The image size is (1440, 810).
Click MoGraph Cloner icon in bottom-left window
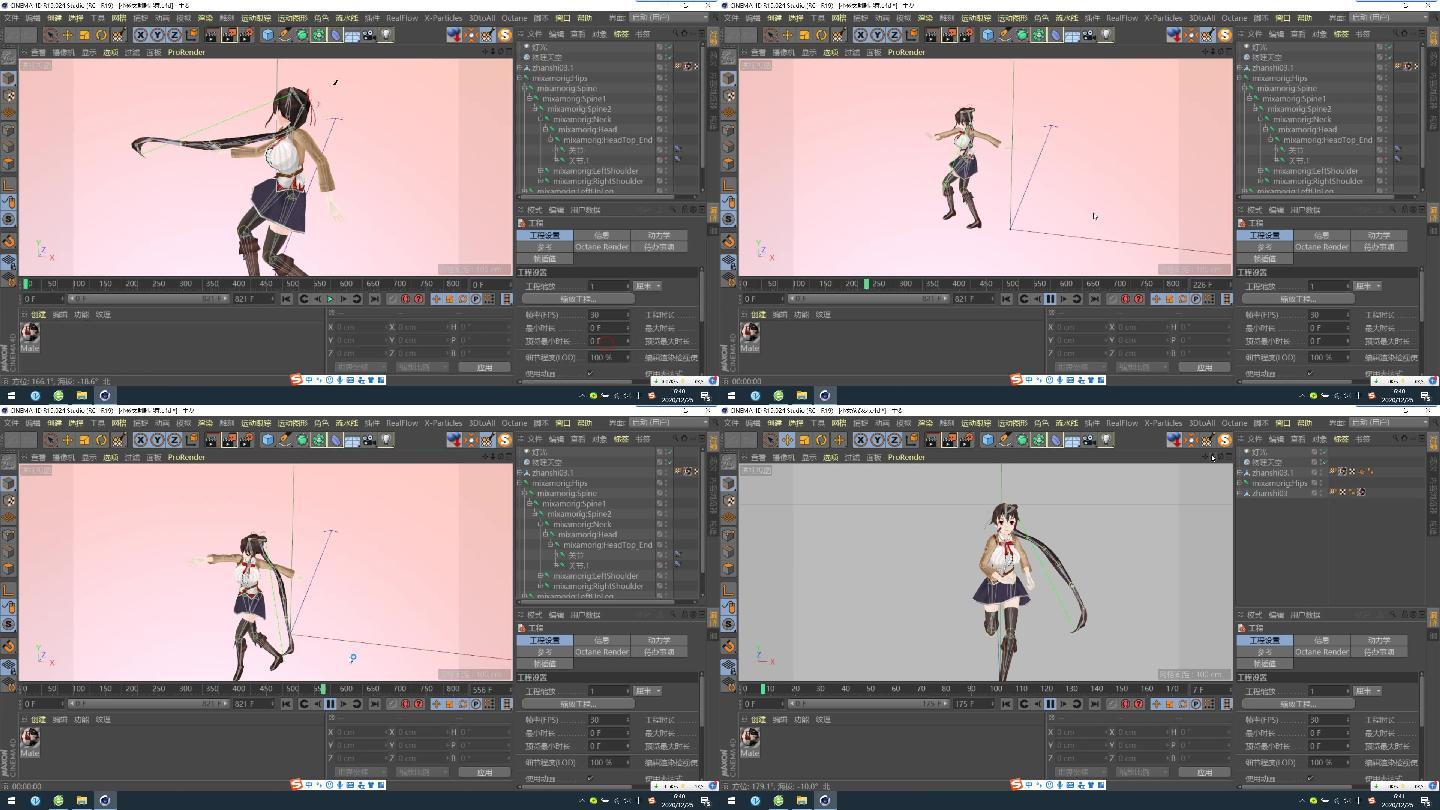[318, 440]
